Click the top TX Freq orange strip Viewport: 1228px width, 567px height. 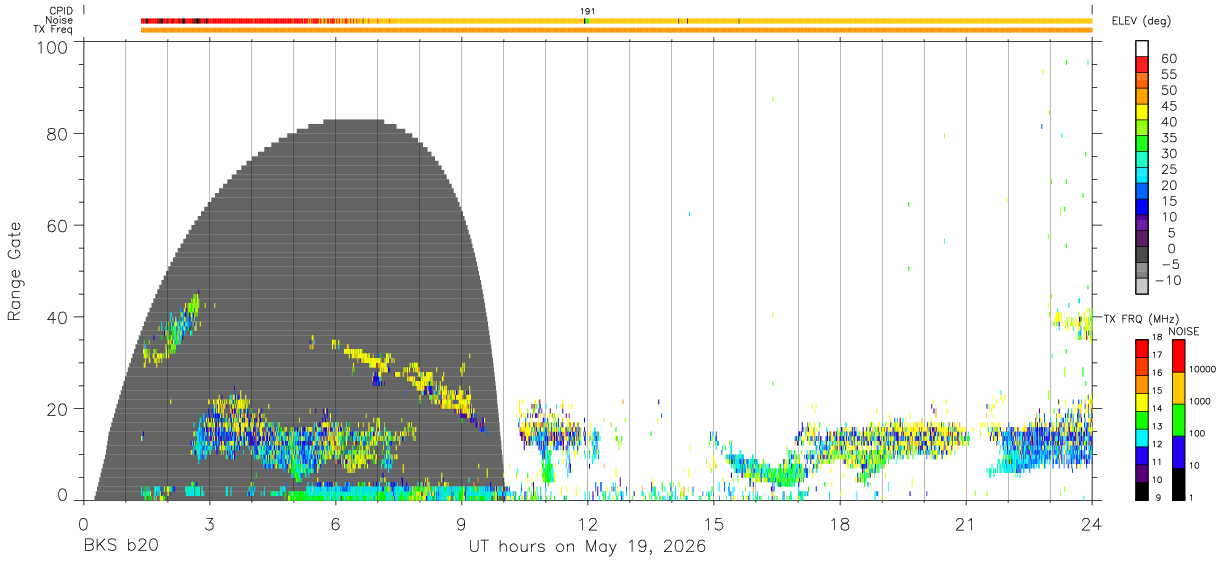616,29
